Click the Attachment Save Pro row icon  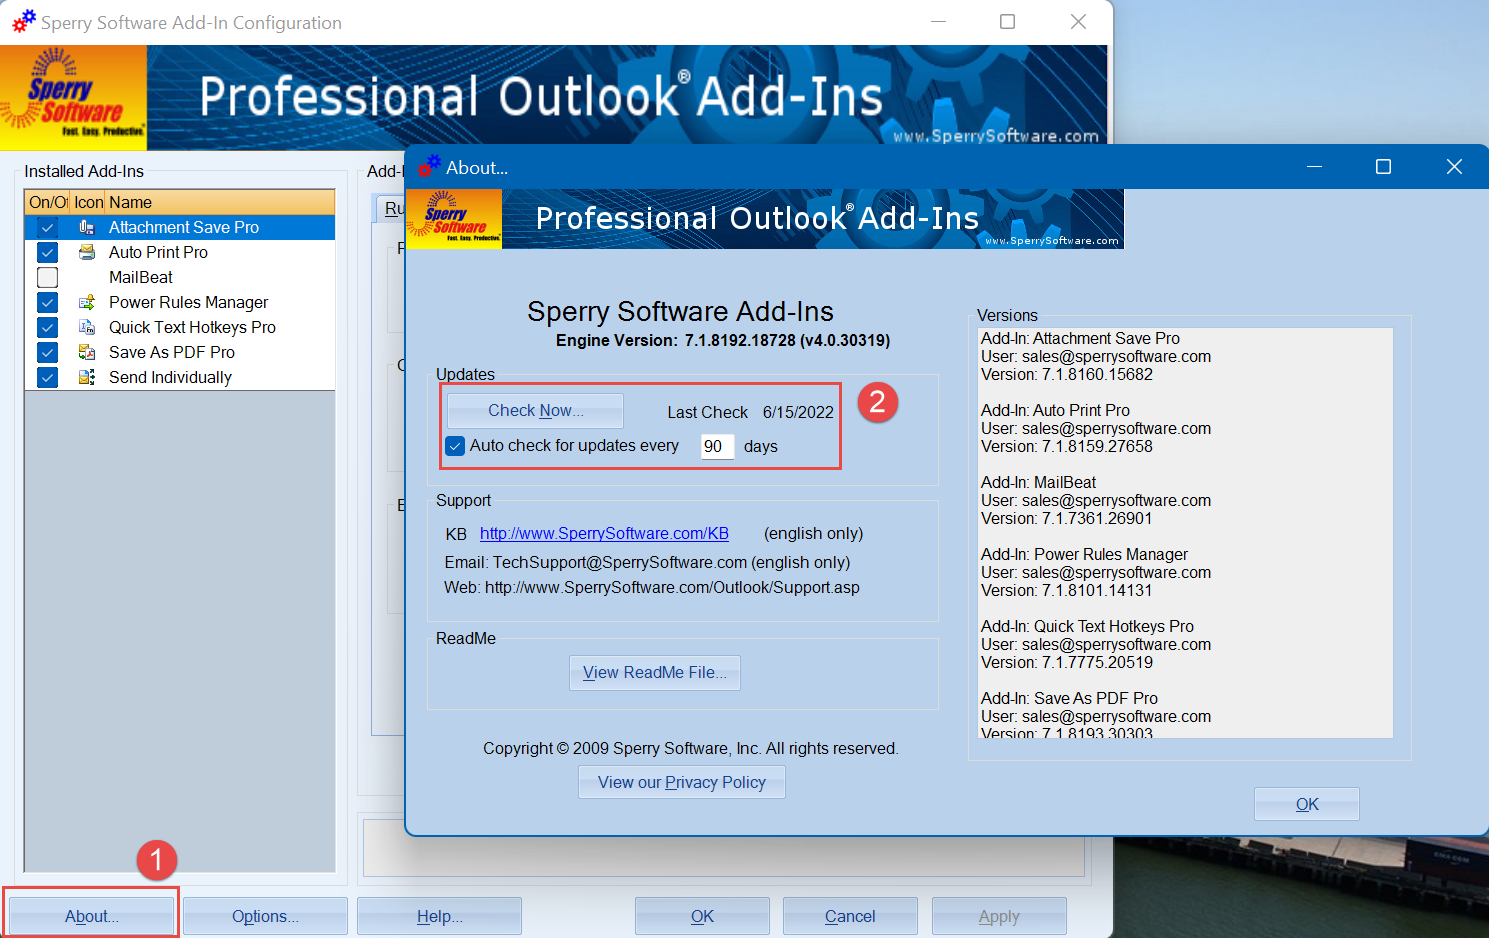[x=87, y=227]
